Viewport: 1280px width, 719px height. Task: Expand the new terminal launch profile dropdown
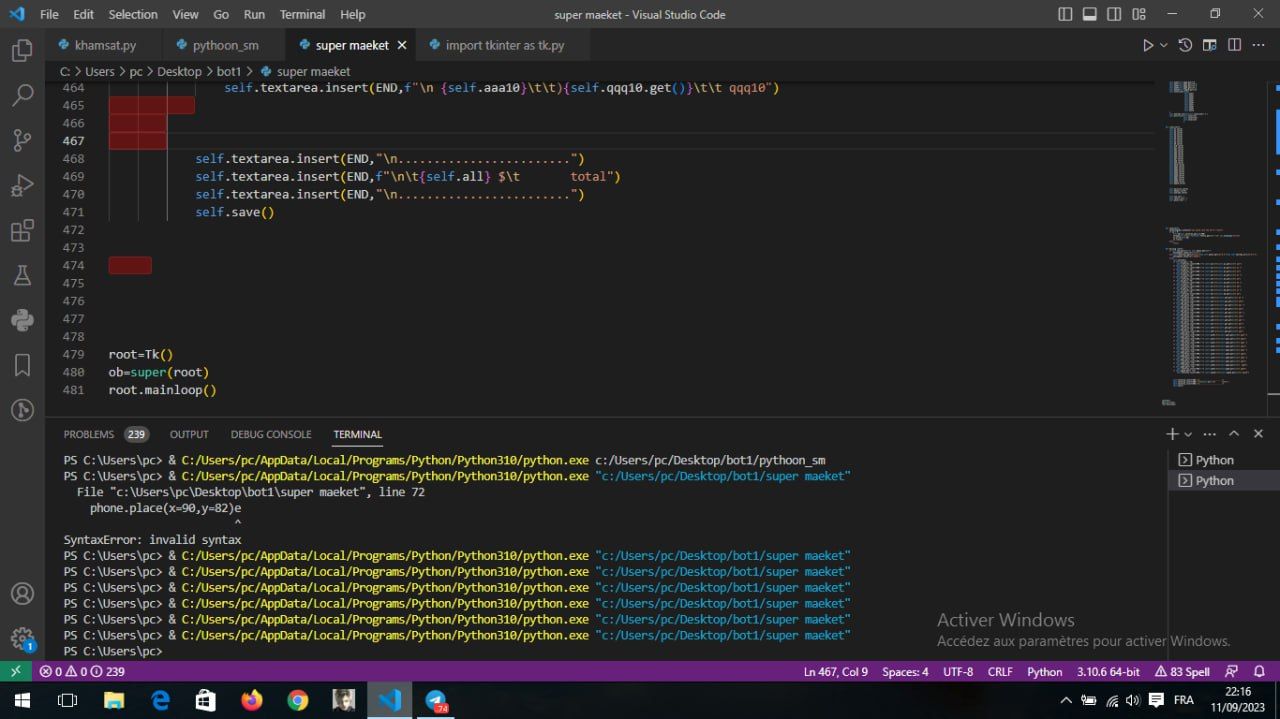click(x=1188, y=434)
